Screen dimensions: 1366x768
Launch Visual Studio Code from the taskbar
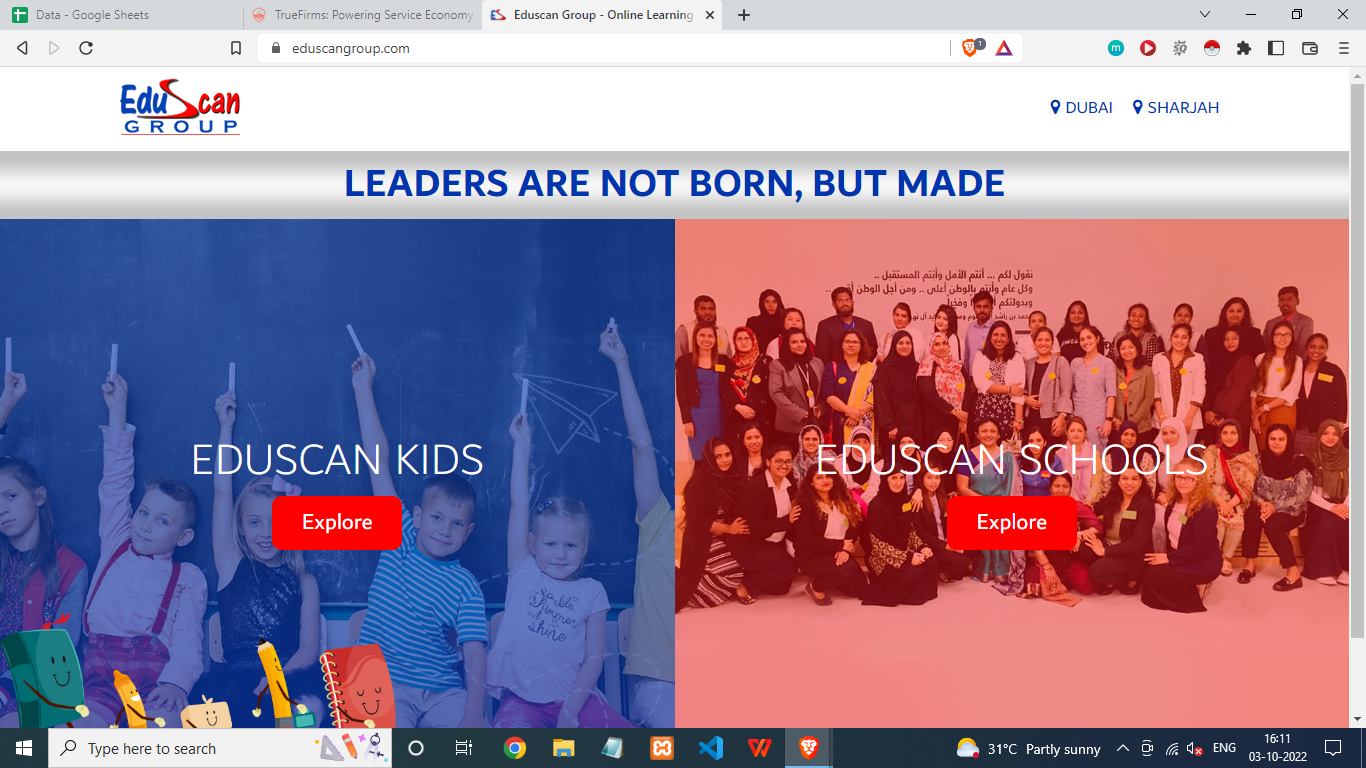tap(711, 748)
